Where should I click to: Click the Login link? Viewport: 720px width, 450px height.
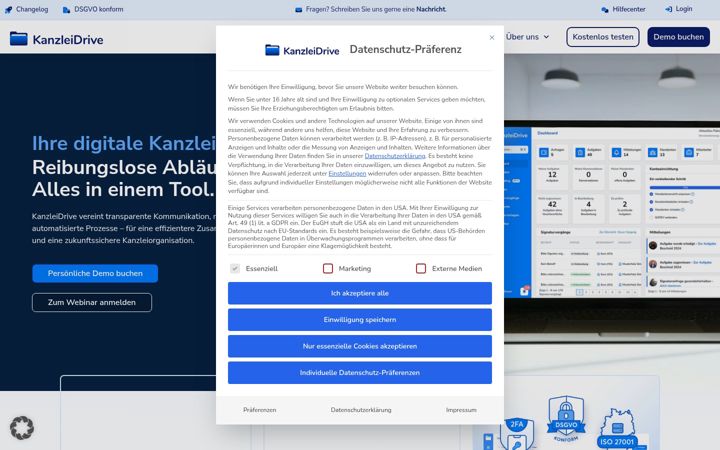point(684,9)
